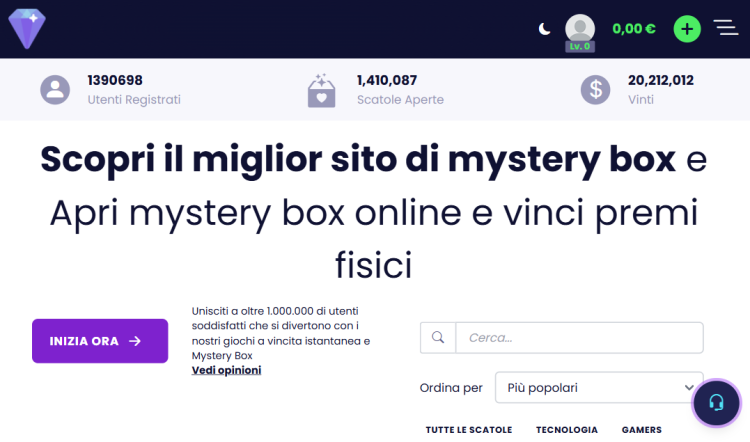Click the Lv. 0 level badge
The image size is (750, 442).
click(x=579, y=46)
